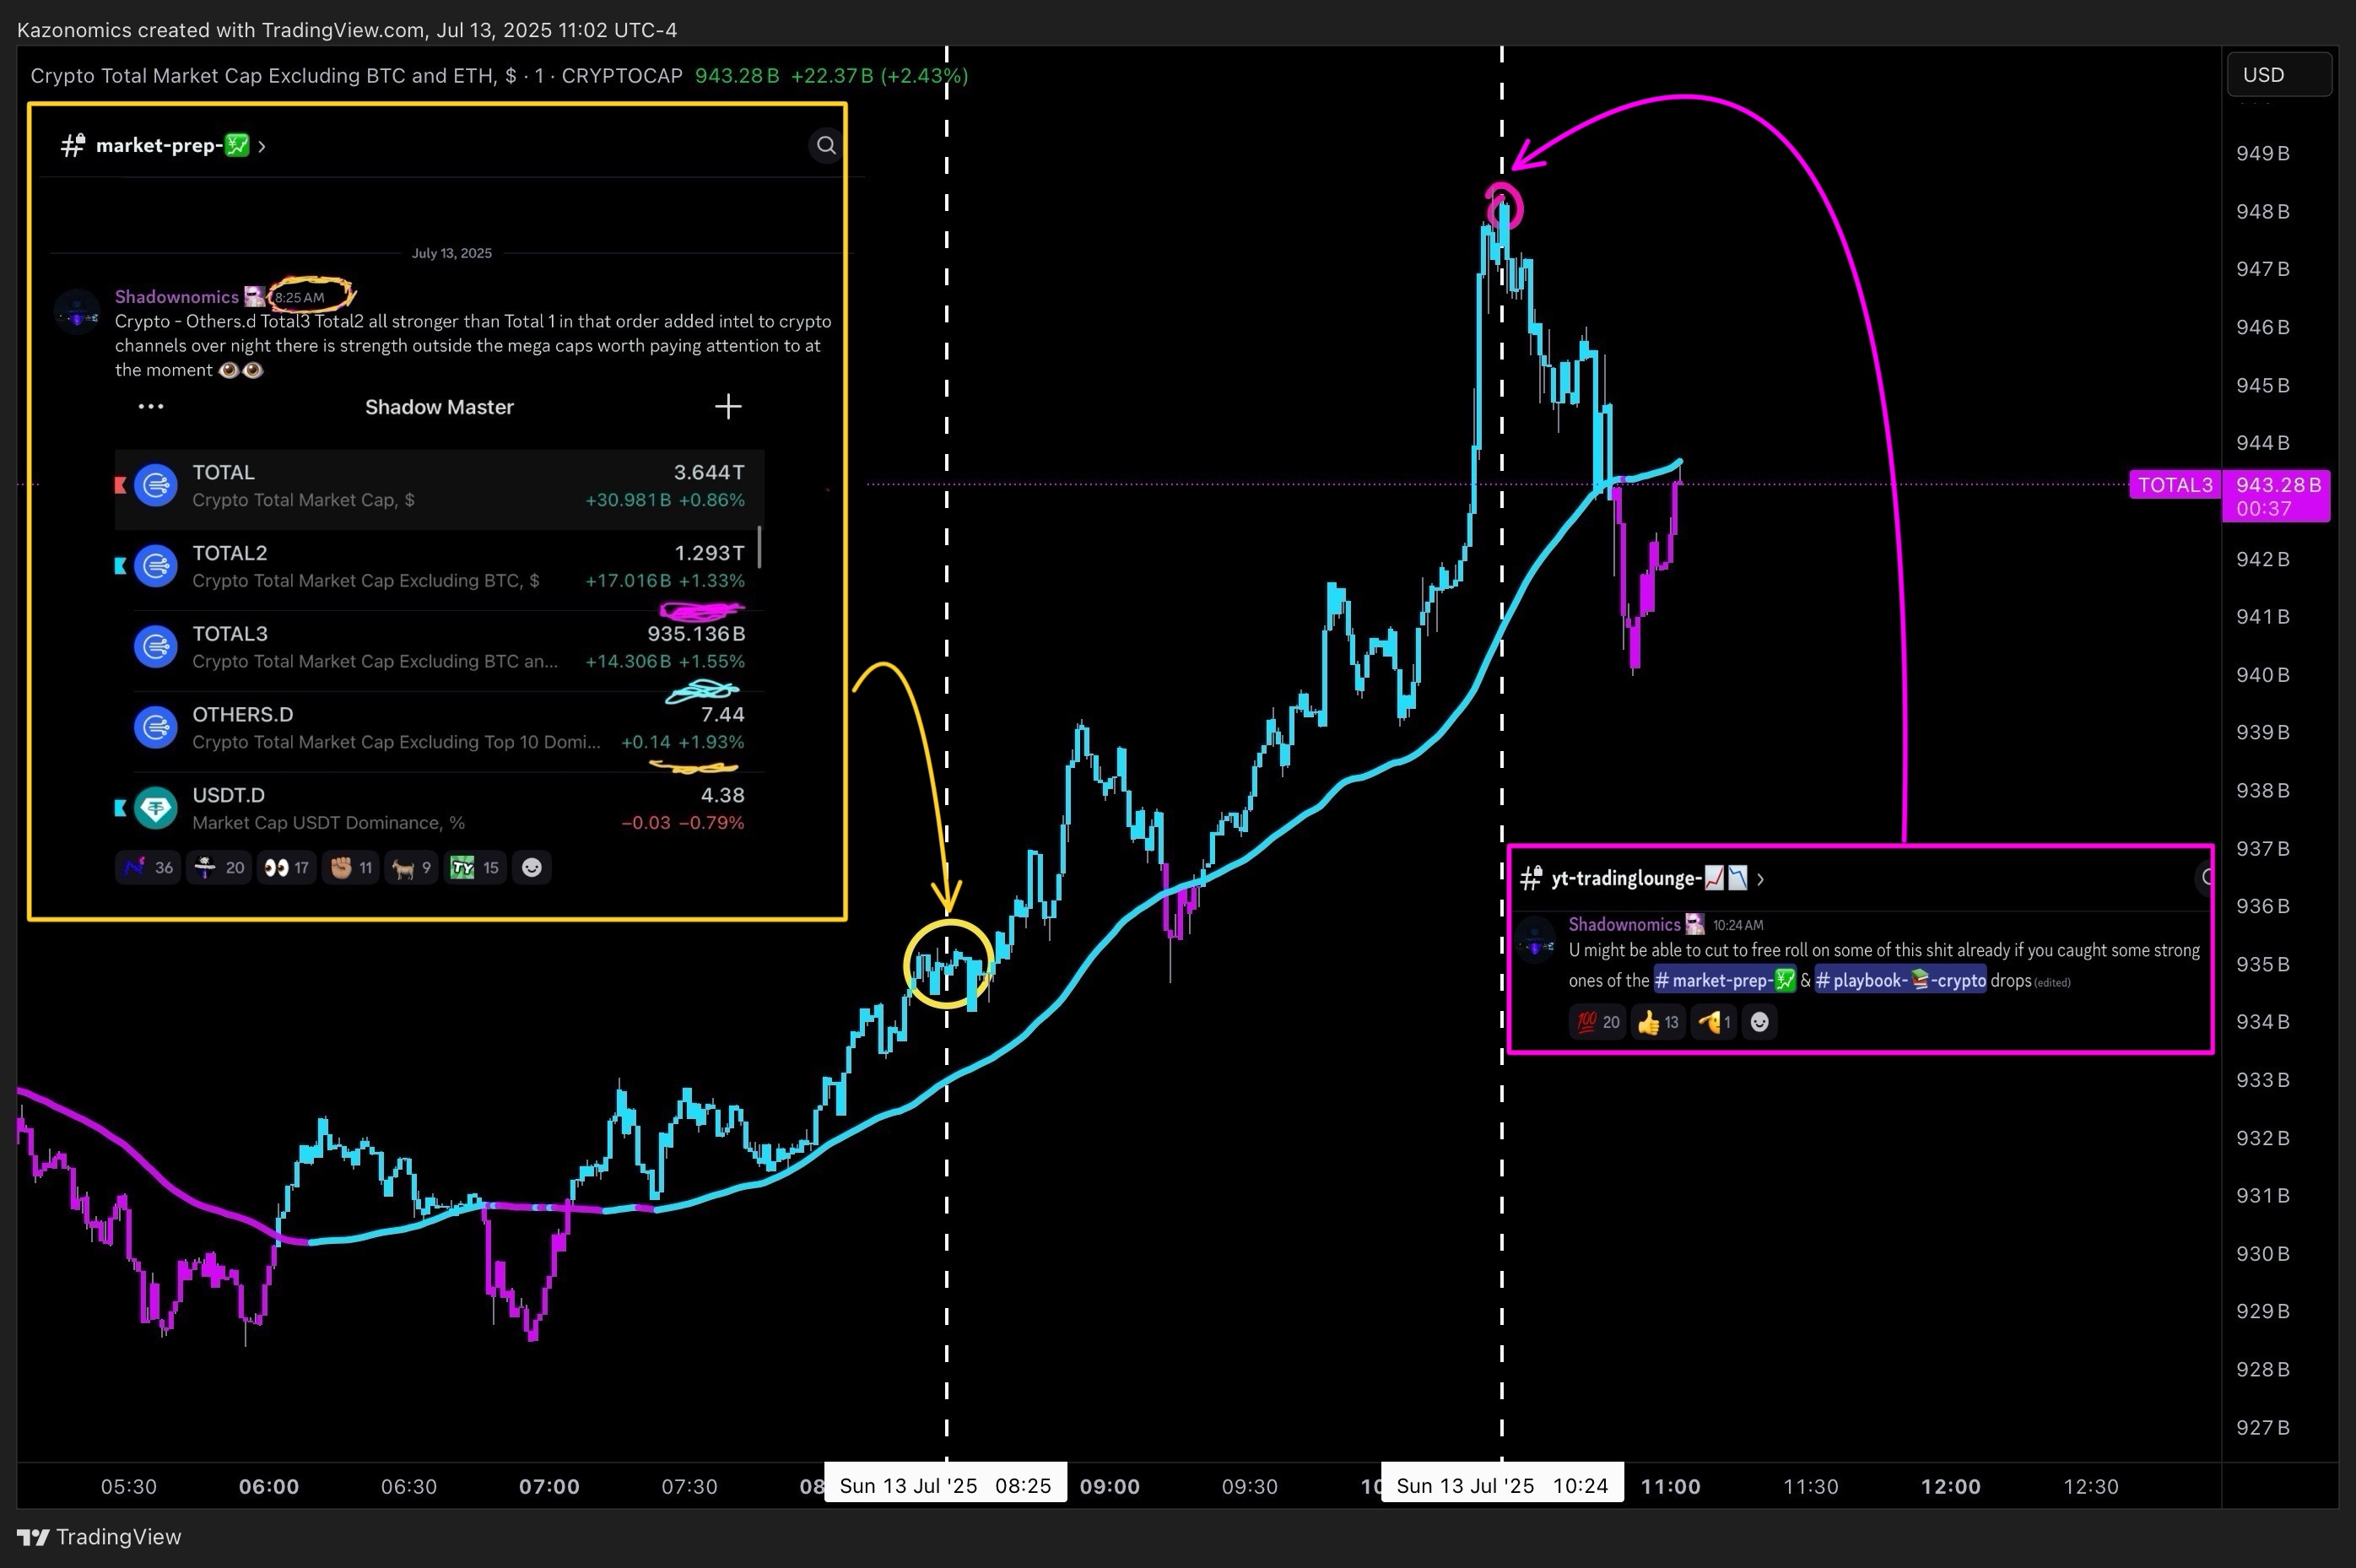Viewport: 2356px width, 1568px height.
Task: Add a symbol with the plus icon
Action: [728, 406]
